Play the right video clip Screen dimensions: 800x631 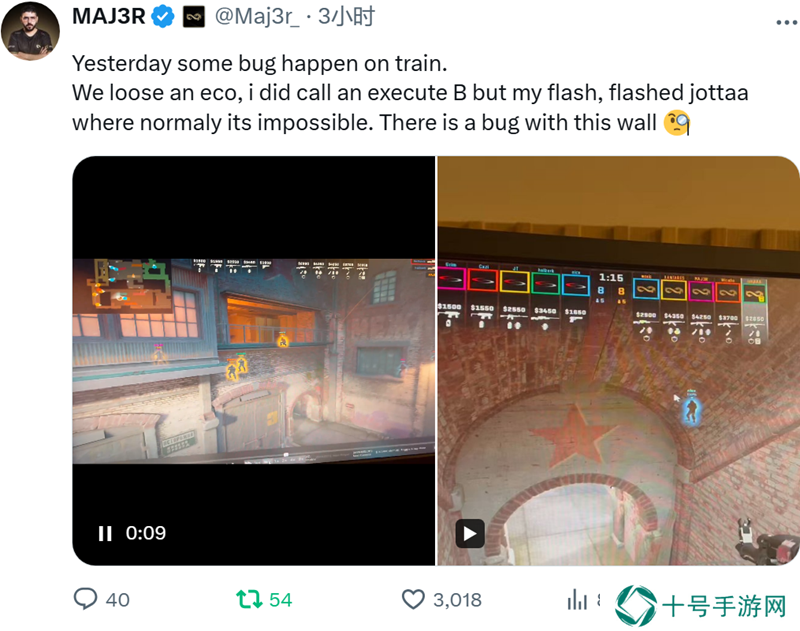point(470,534)
